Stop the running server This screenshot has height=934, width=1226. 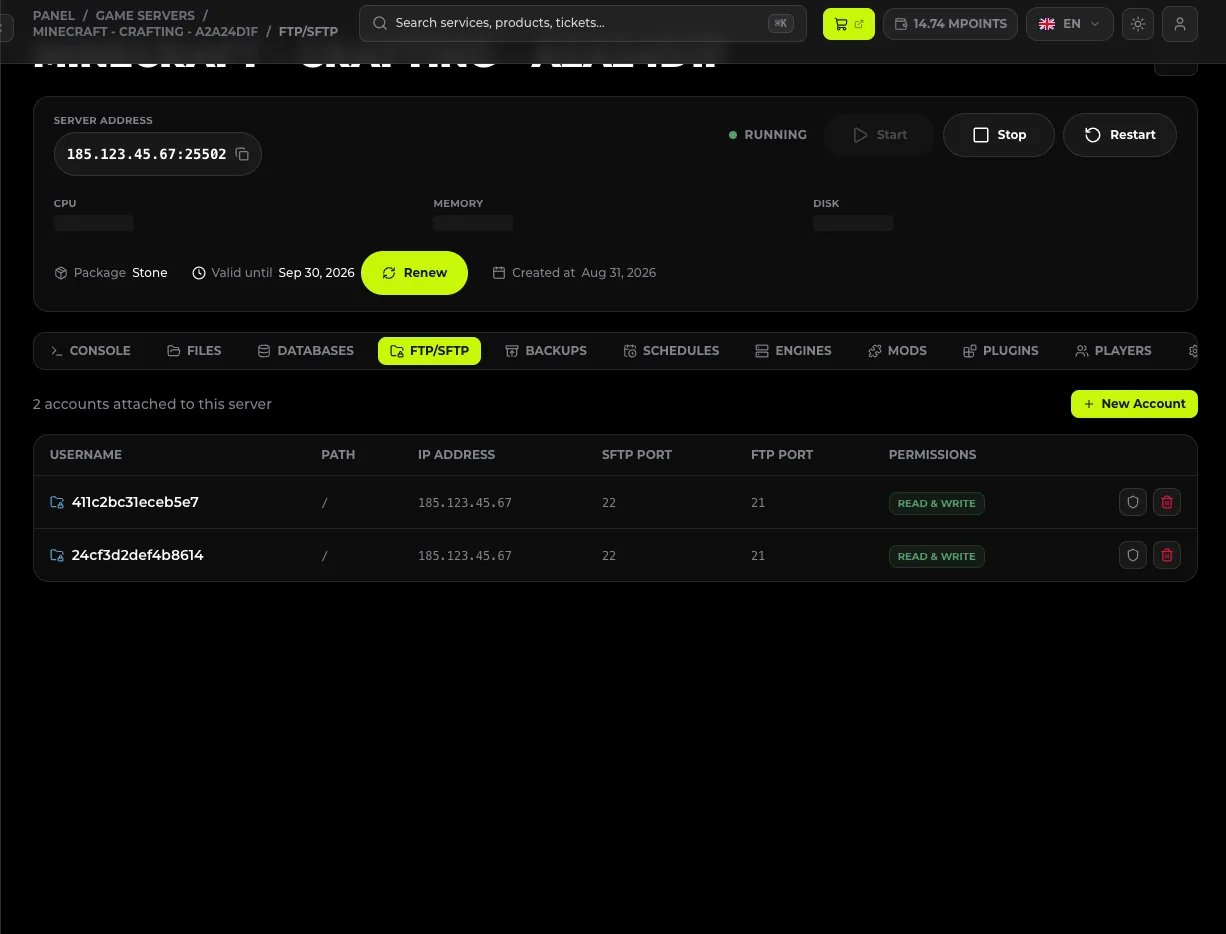[999, 135]
